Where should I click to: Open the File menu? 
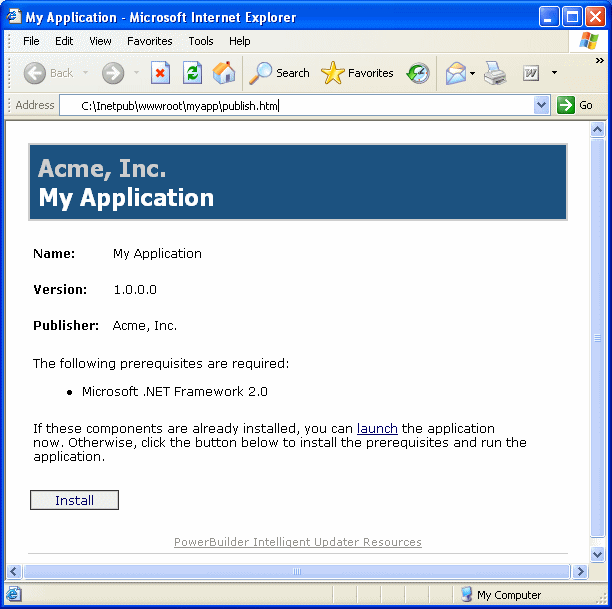pyautogui.click(x=31, y=41)
